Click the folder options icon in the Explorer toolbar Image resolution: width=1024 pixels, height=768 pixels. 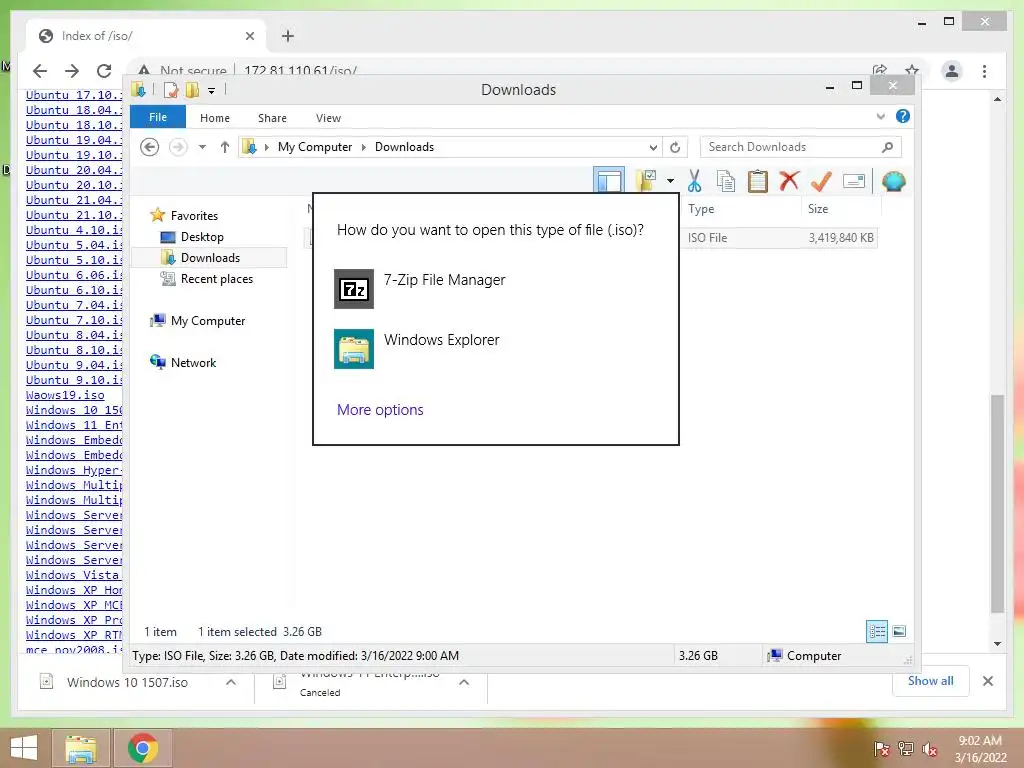[x=646, y=180]
